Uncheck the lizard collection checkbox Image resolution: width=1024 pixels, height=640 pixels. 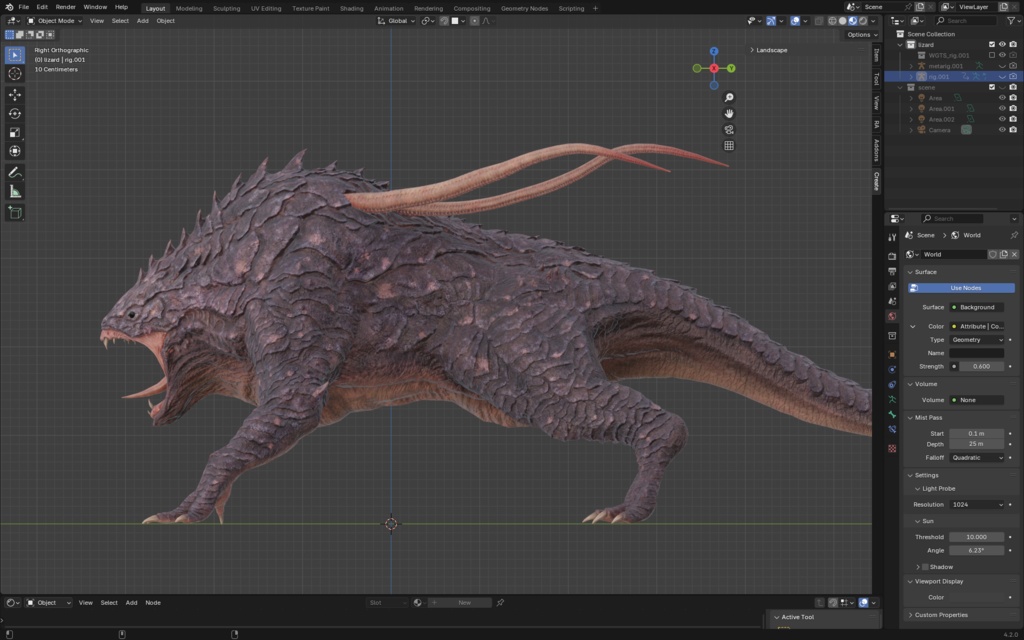[992, 45]
